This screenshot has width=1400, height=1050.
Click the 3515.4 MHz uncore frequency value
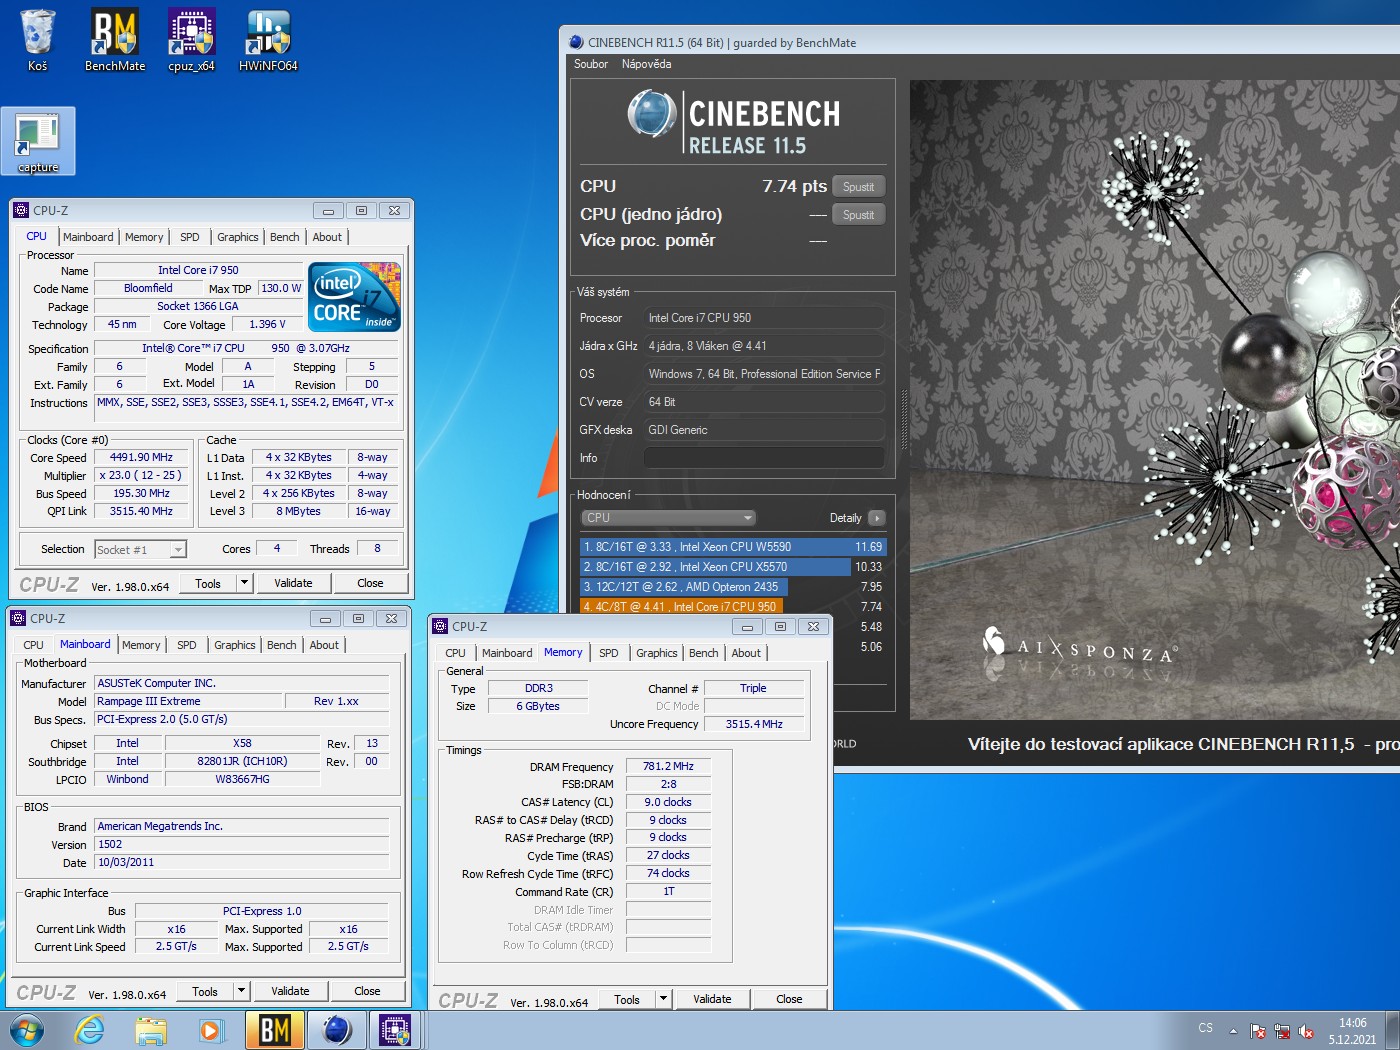pyautogui.click(x=754, y=724)
